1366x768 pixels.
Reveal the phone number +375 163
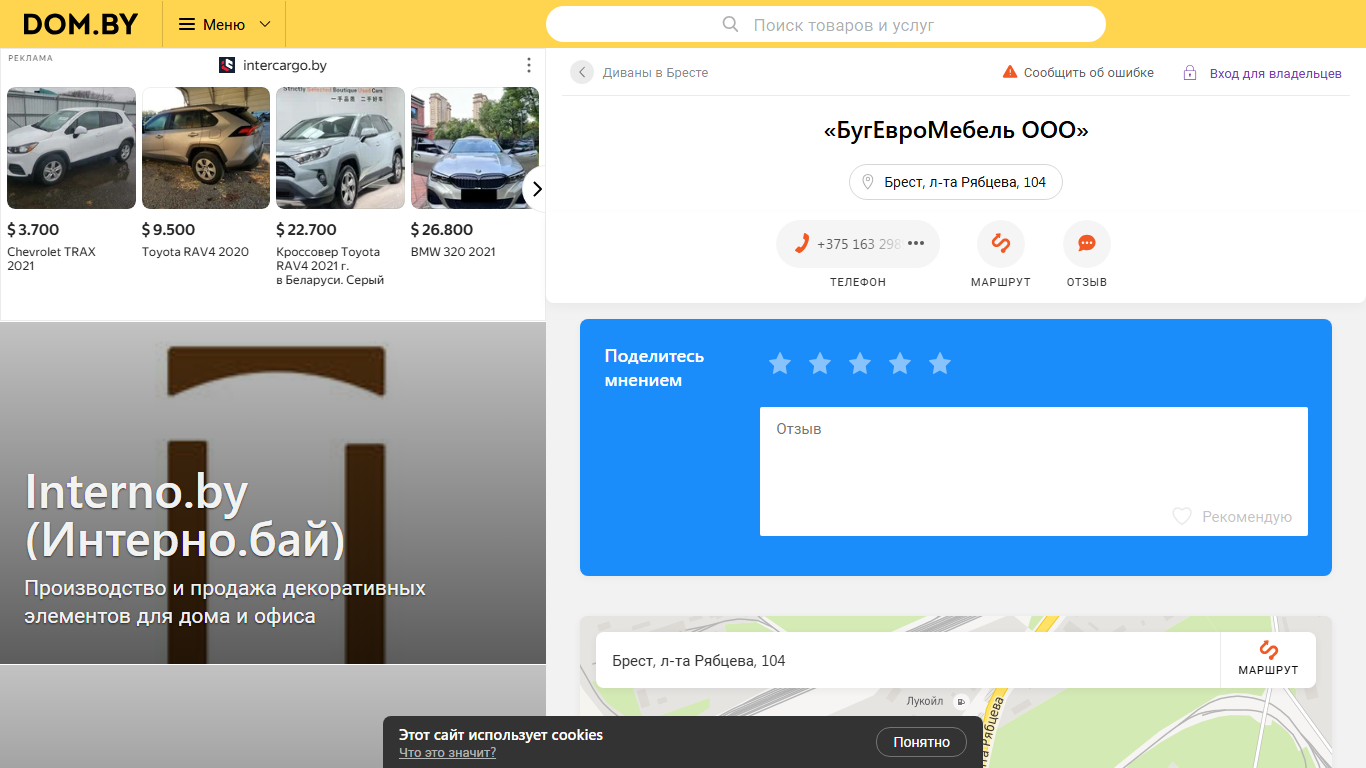point(858,244)
